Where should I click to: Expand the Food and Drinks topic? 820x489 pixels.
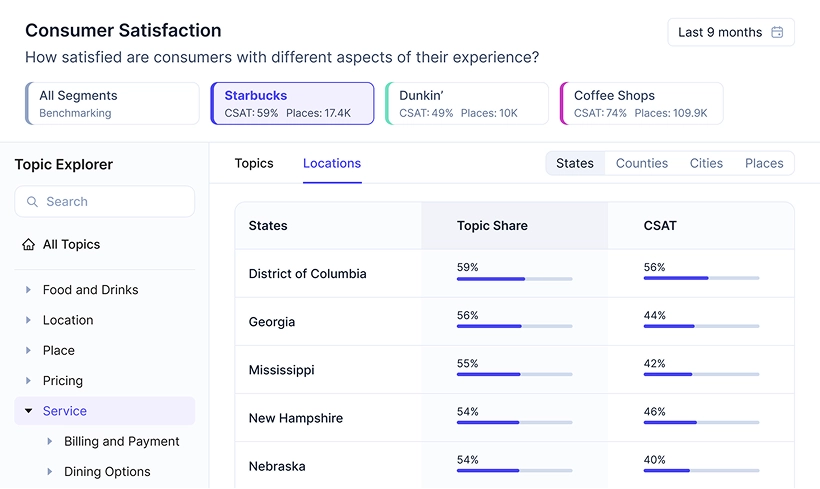pyautogui.click(x=28, y=290)
